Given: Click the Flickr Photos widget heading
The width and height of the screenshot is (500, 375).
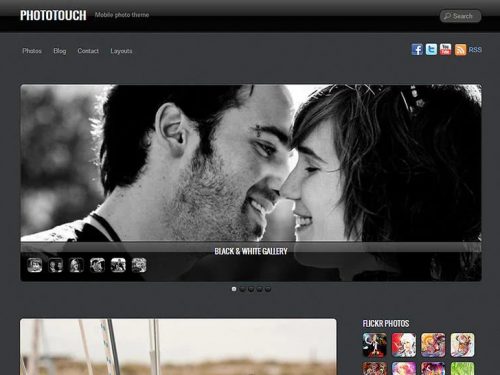Looking at the screenshot, I should pos(386,323).
